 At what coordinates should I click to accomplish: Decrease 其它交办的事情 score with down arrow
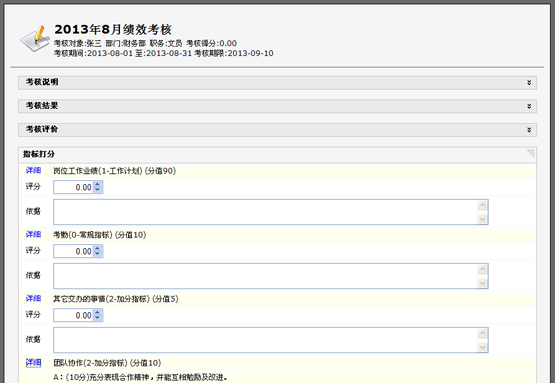pos(98,318)
